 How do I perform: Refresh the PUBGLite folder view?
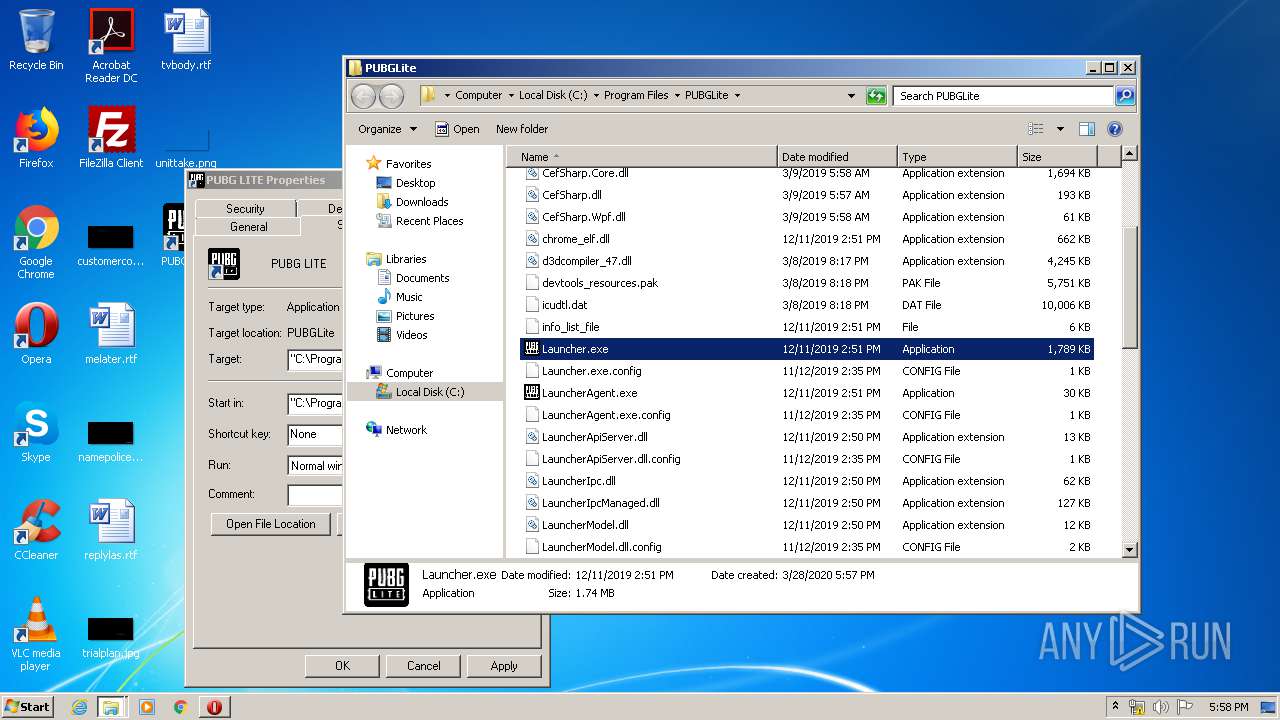click(x=876, y=96)
